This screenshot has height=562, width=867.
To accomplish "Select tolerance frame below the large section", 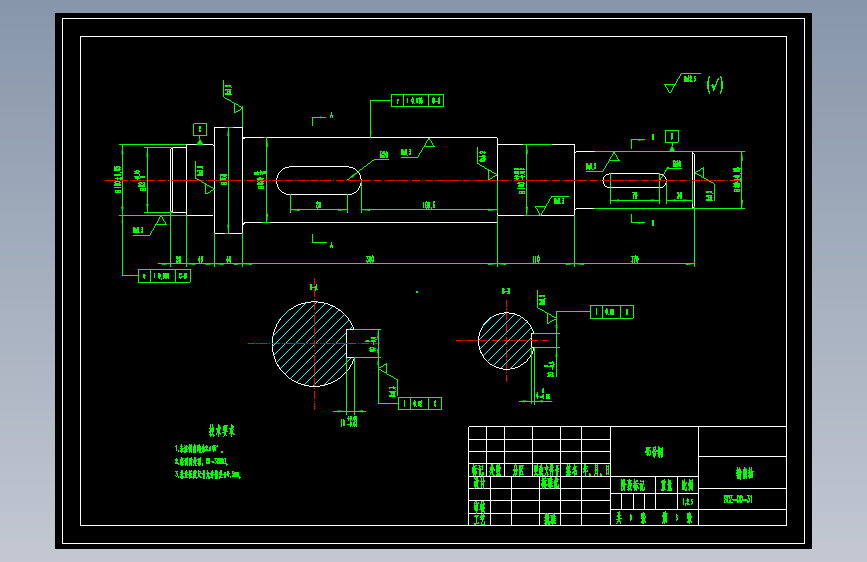I will 420,404.
